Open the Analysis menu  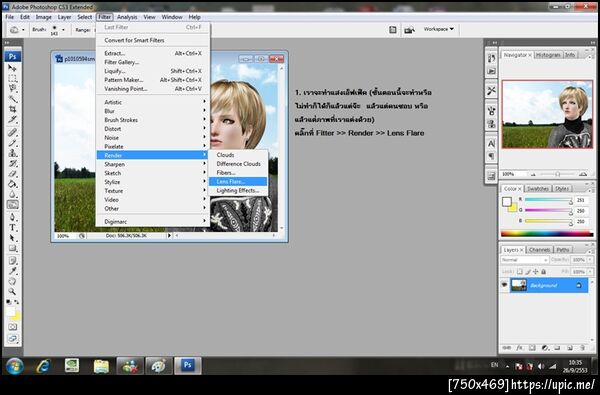tap(127, 17)
